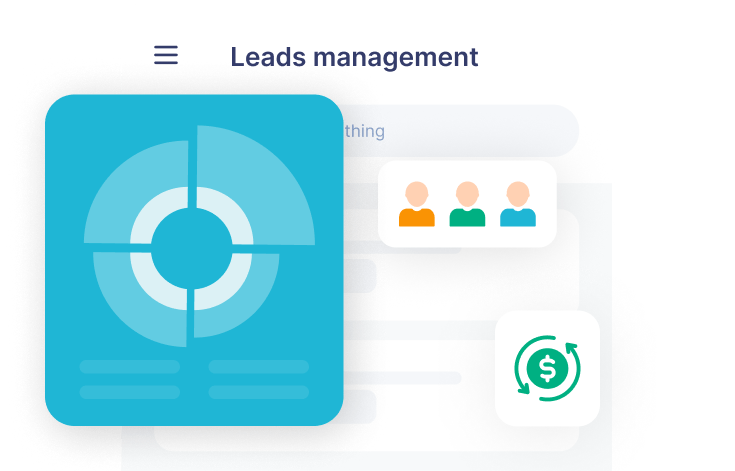The height and width of the screenshot is (471, 735).
Task: Click the lower-right legend bar under chart
Action: pos(258,392)
